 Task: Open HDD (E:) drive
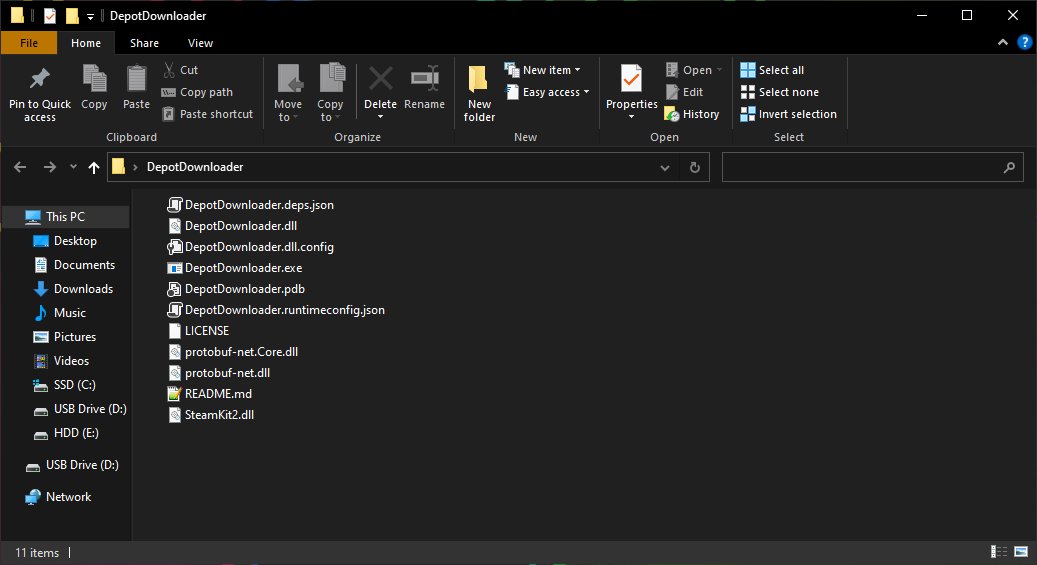(76, 433)
